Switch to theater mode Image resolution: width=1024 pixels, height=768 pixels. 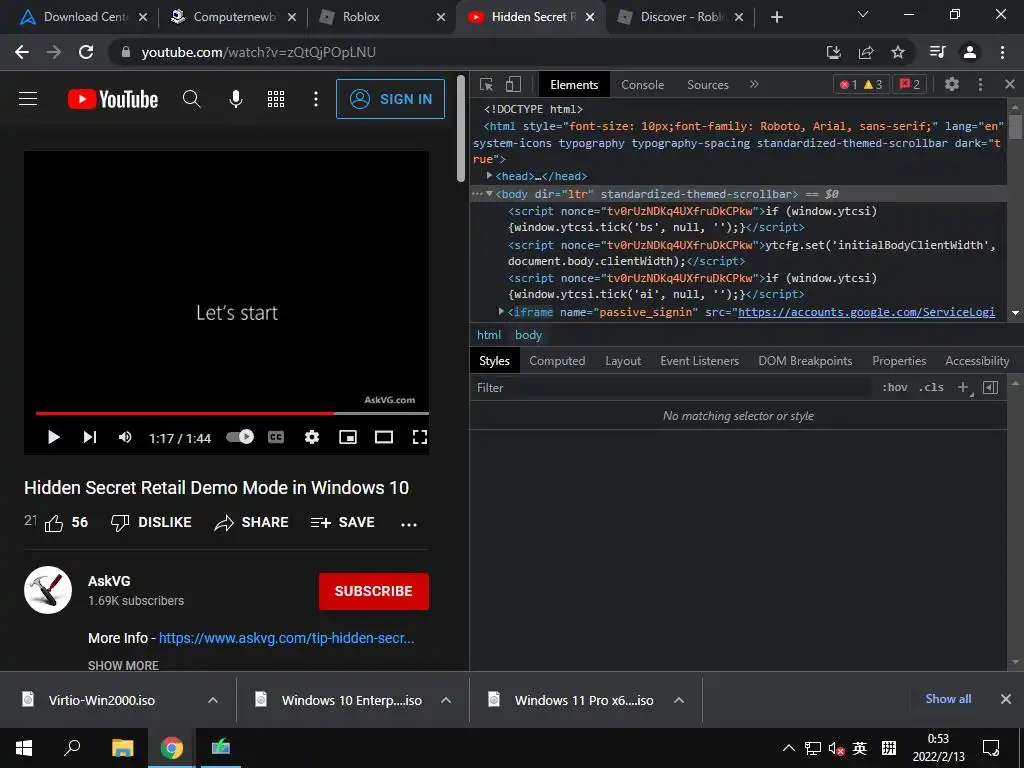click(x=384, y=437)
